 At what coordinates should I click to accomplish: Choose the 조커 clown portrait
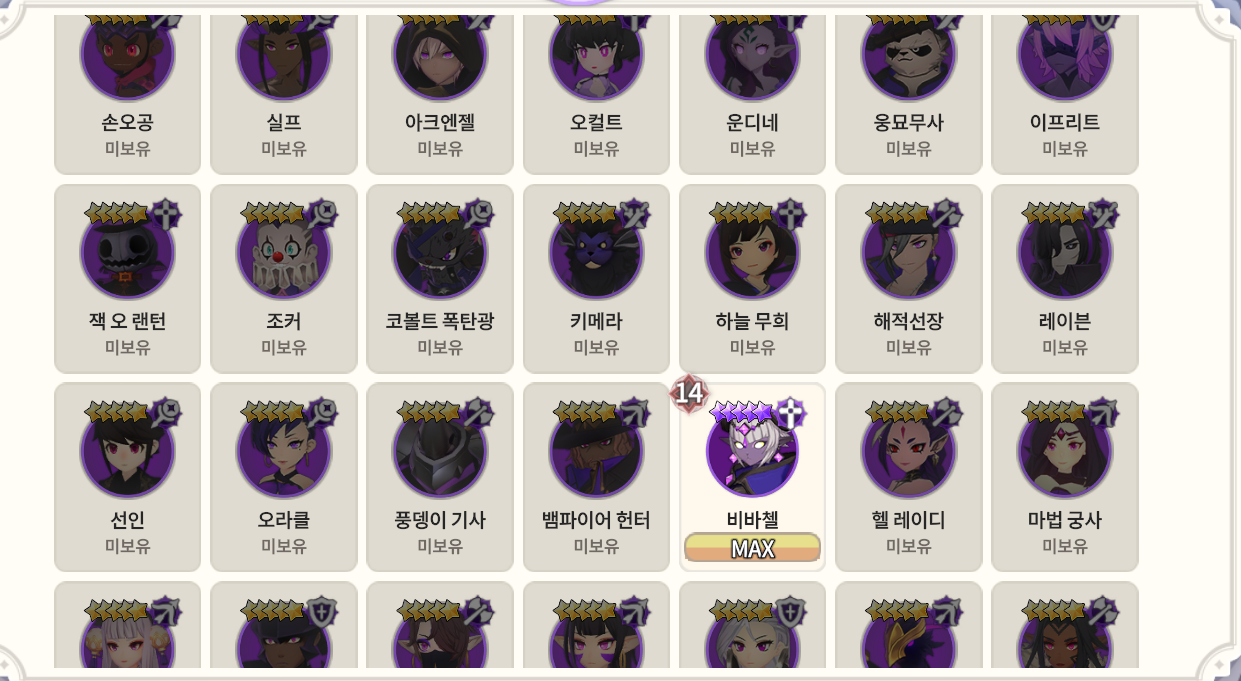pos(283,252)
